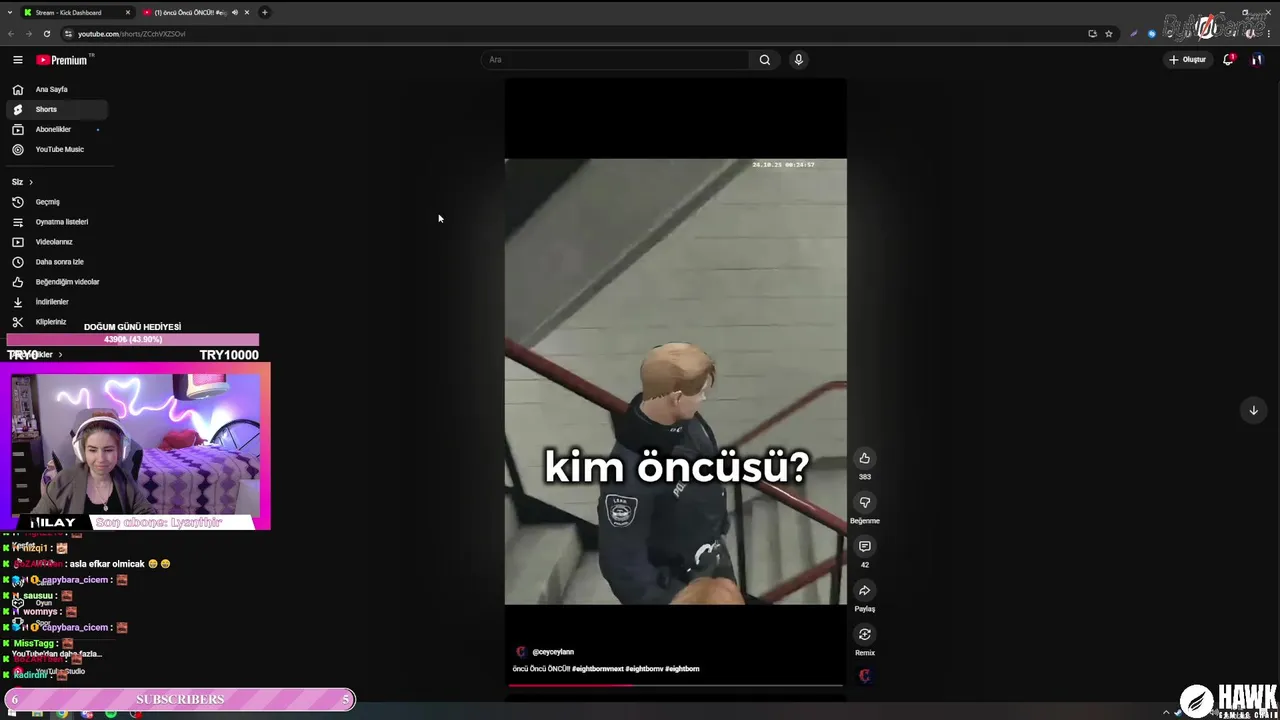Open the @ceyceylann channel link

coord(552,652)
